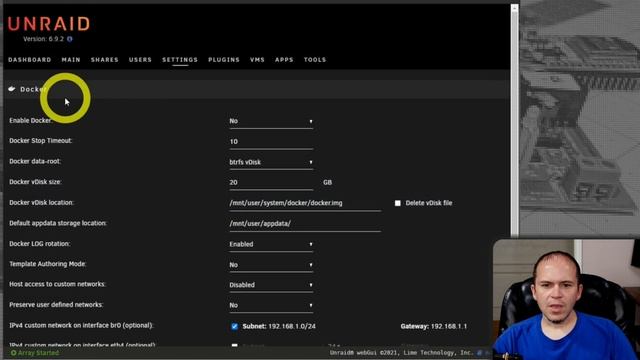
Task: Uncheck the br0 Subnet checkbox
Action: [234, 326]
